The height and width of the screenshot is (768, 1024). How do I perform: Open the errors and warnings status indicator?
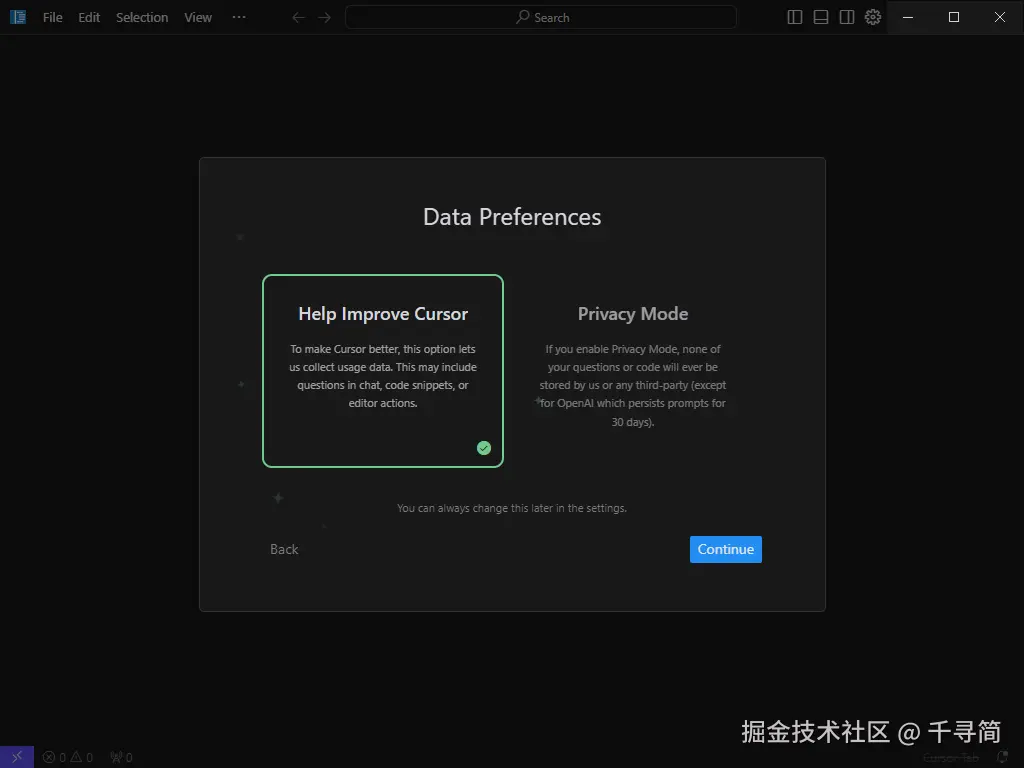(68, 758)
